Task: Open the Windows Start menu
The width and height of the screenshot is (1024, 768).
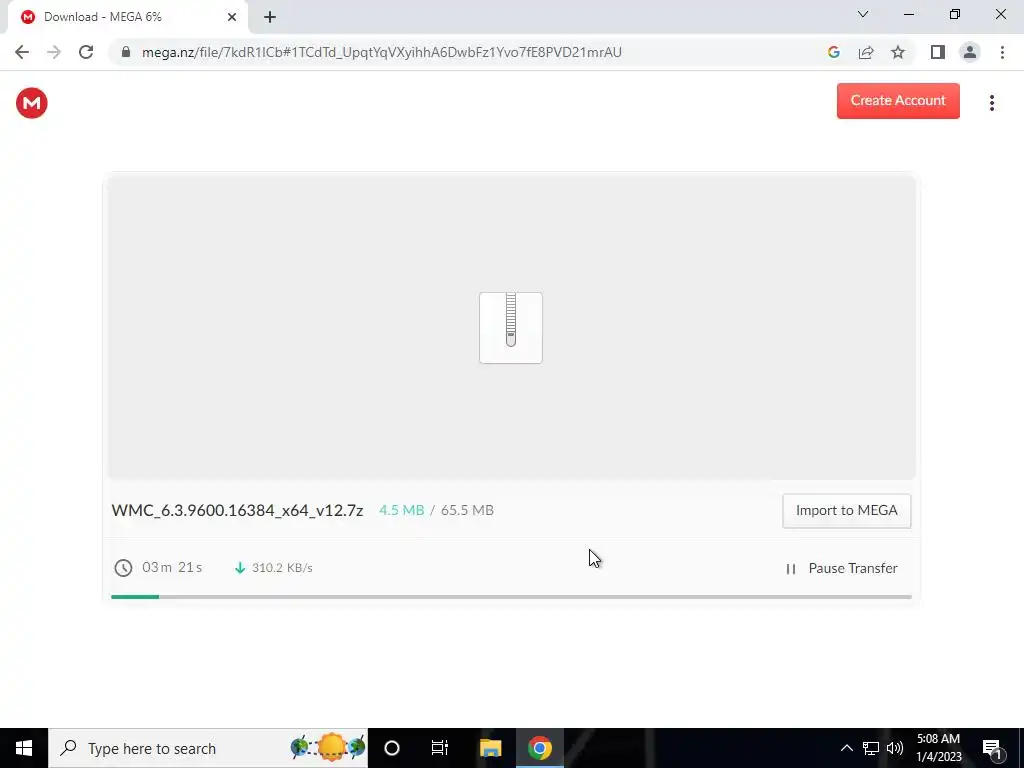Action: pyautogui.click(x=24, y=748)
